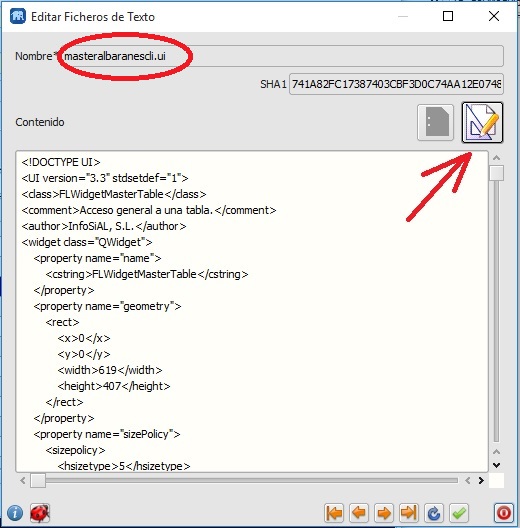Viewport: 520px width, 528px height.
Task: Click the vertical scrollbar down arrow
Action: point(496,465)
